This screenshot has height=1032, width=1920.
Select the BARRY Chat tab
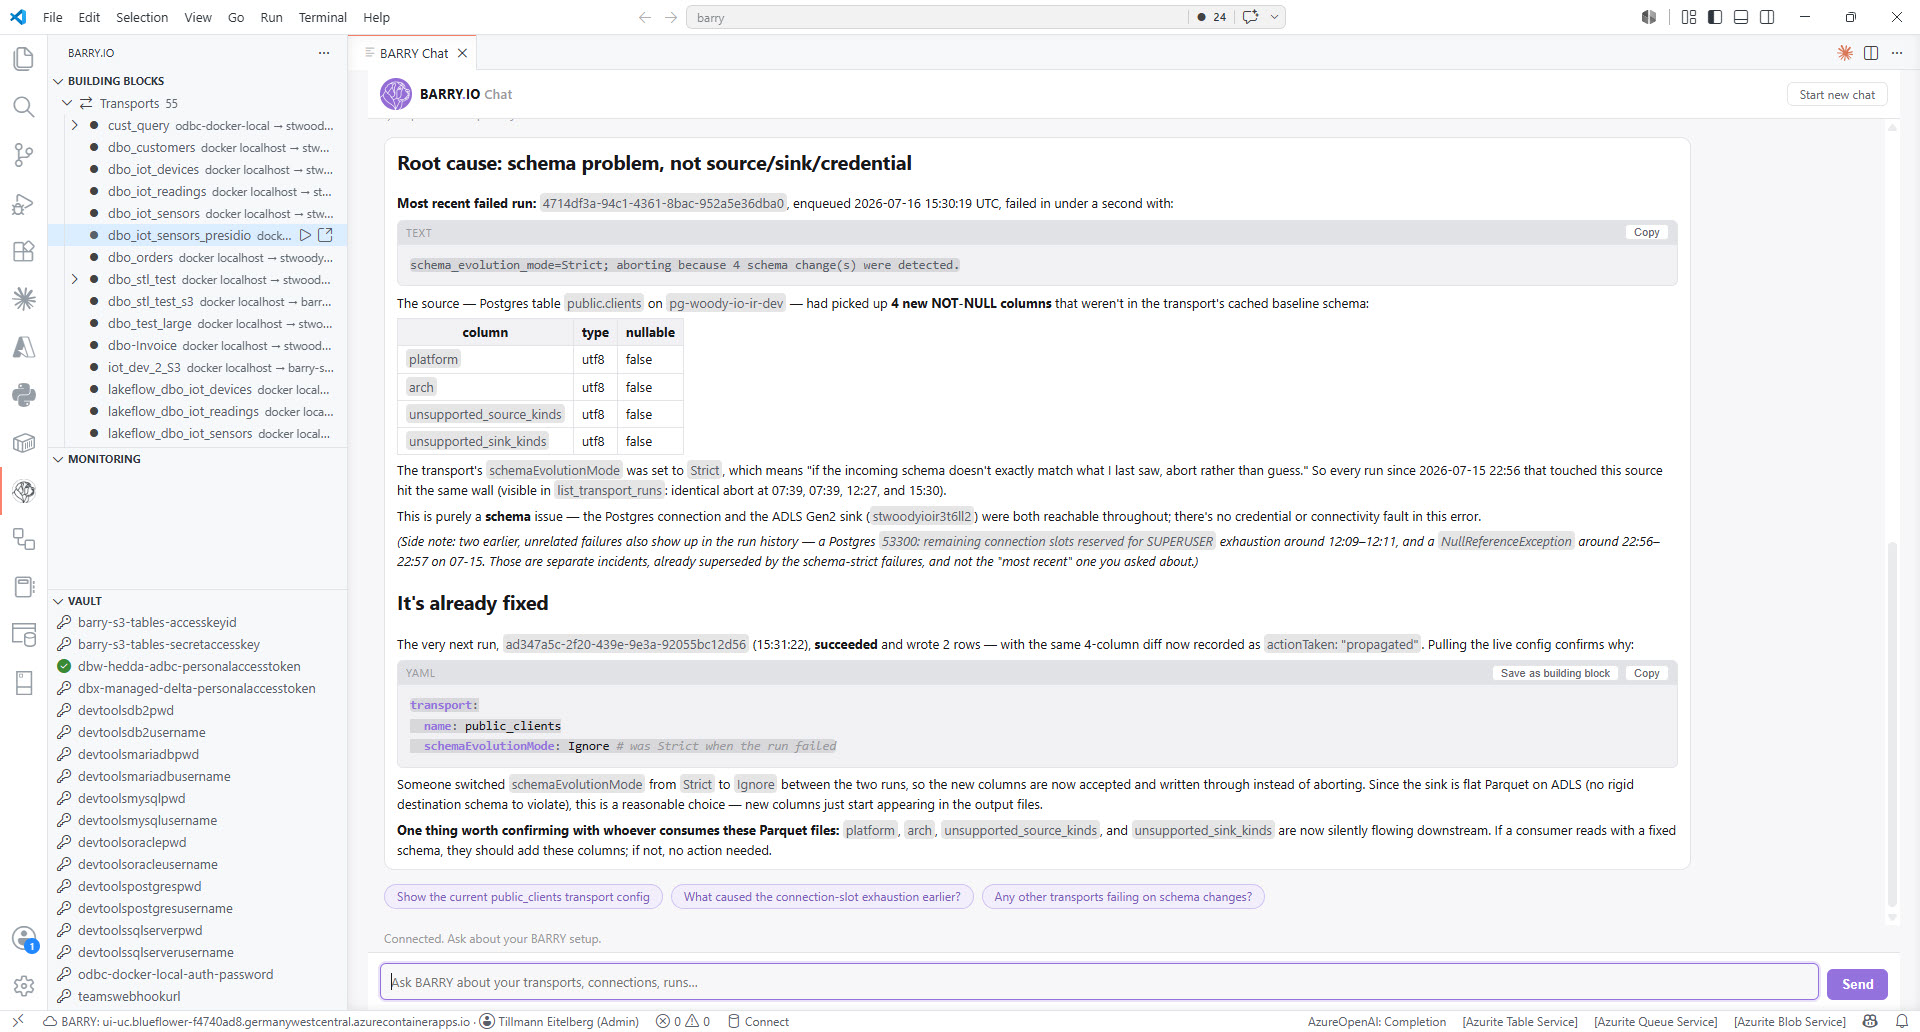[x=413, y=53]
